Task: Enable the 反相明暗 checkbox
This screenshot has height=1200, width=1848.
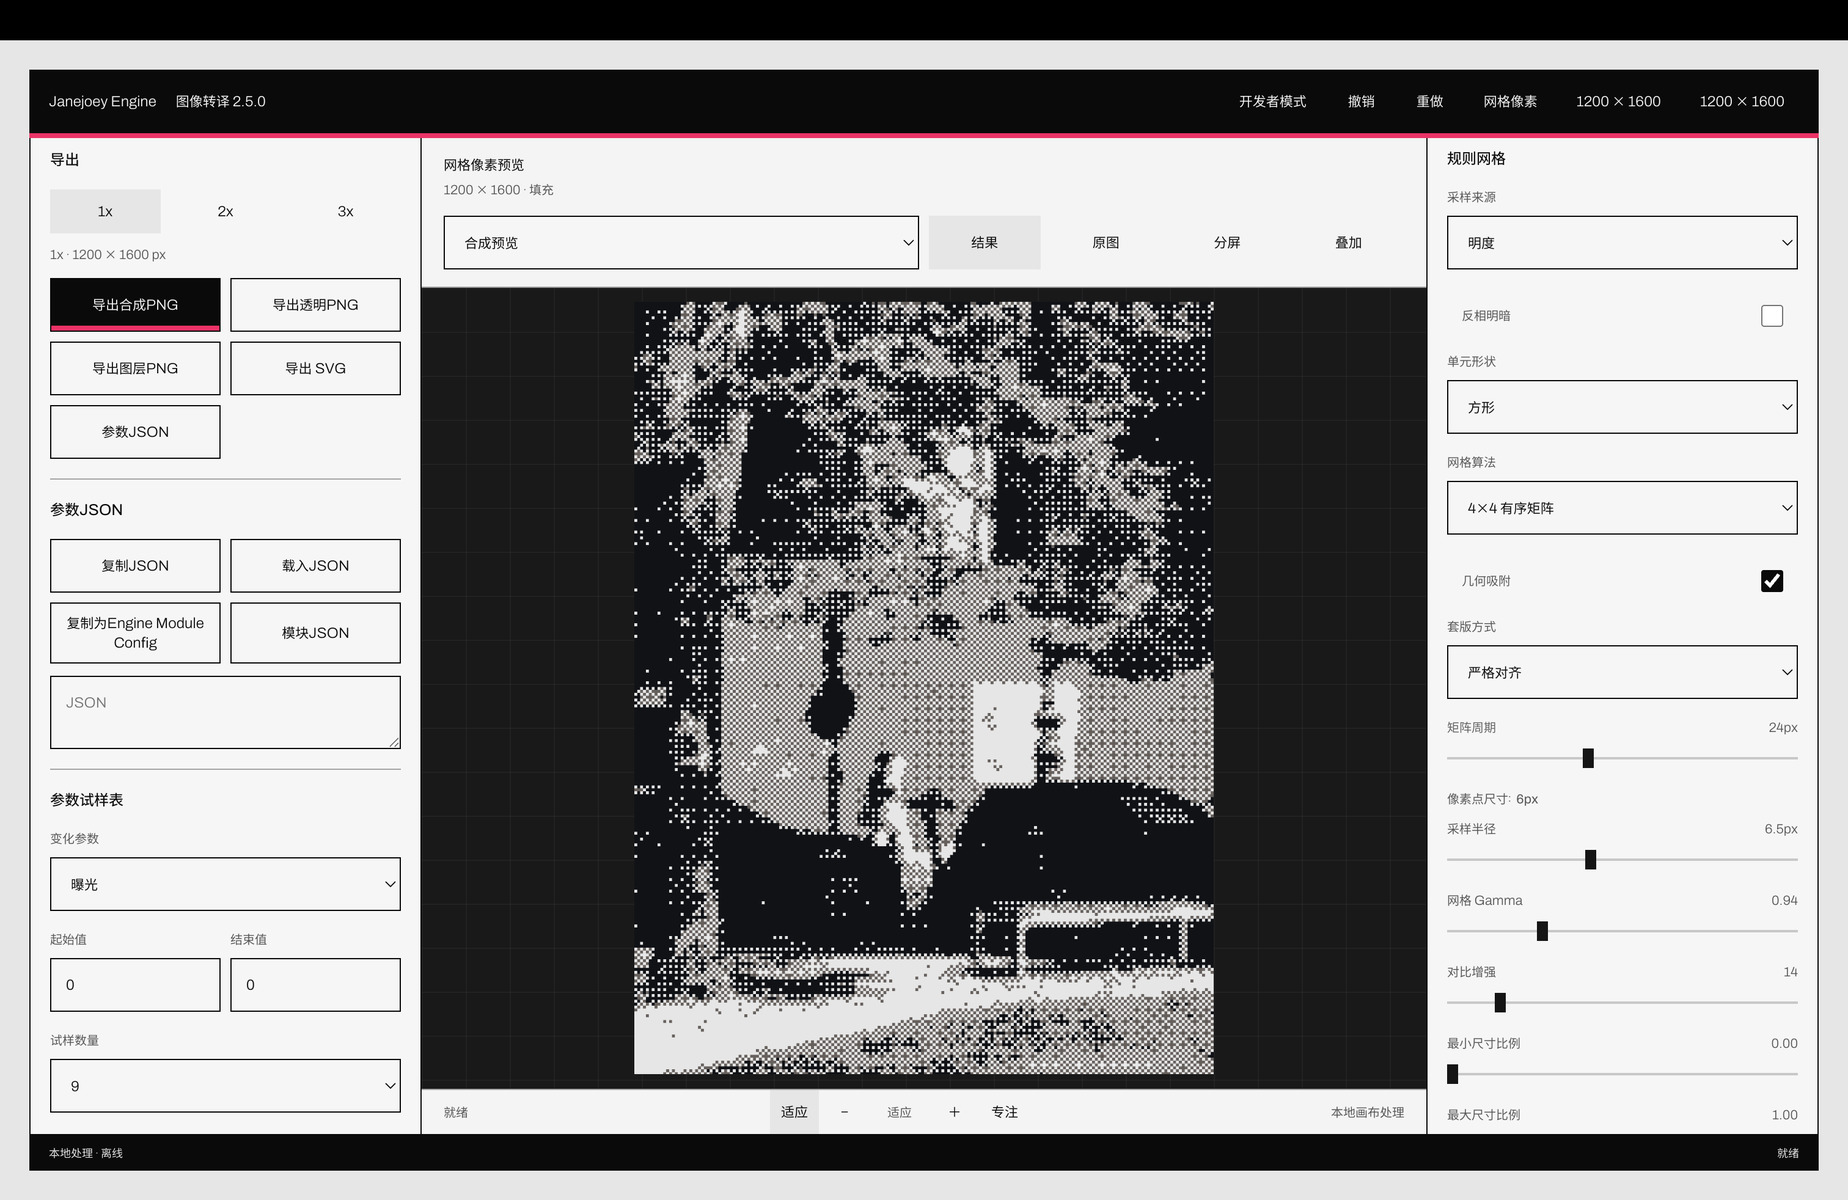Action: [x=1772, y=316]
